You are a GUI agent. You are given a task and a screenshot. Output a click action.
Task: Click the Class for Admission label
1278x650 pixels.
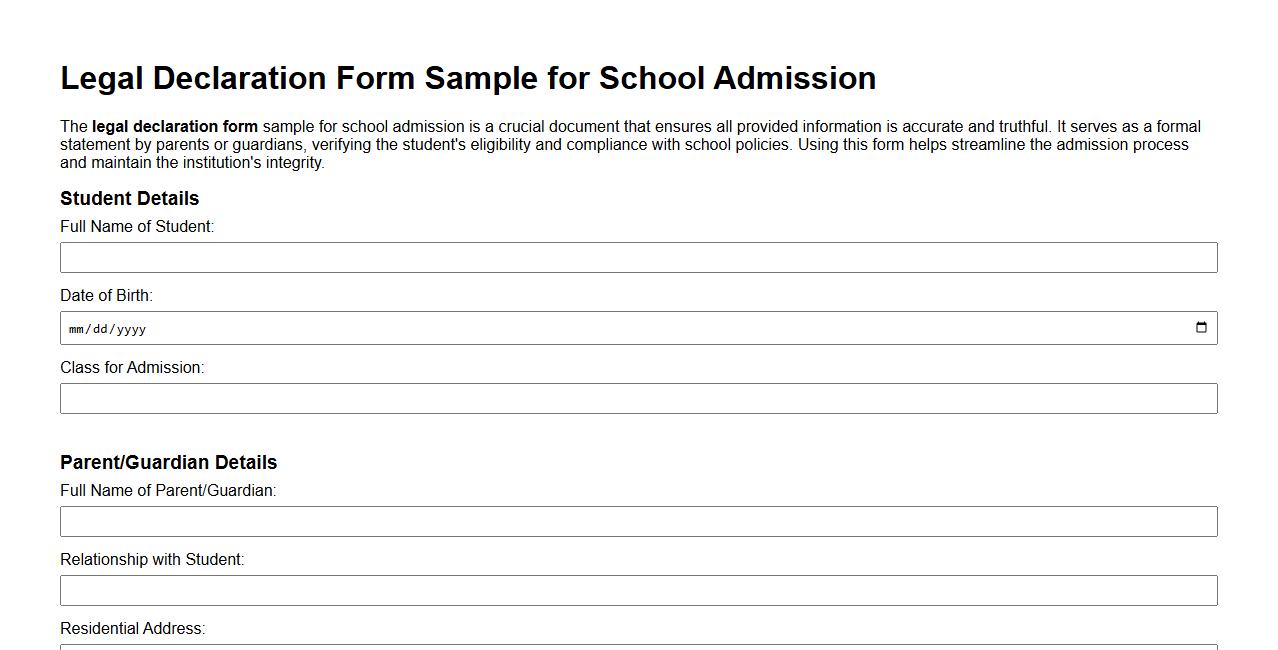(x=132, y=367)
